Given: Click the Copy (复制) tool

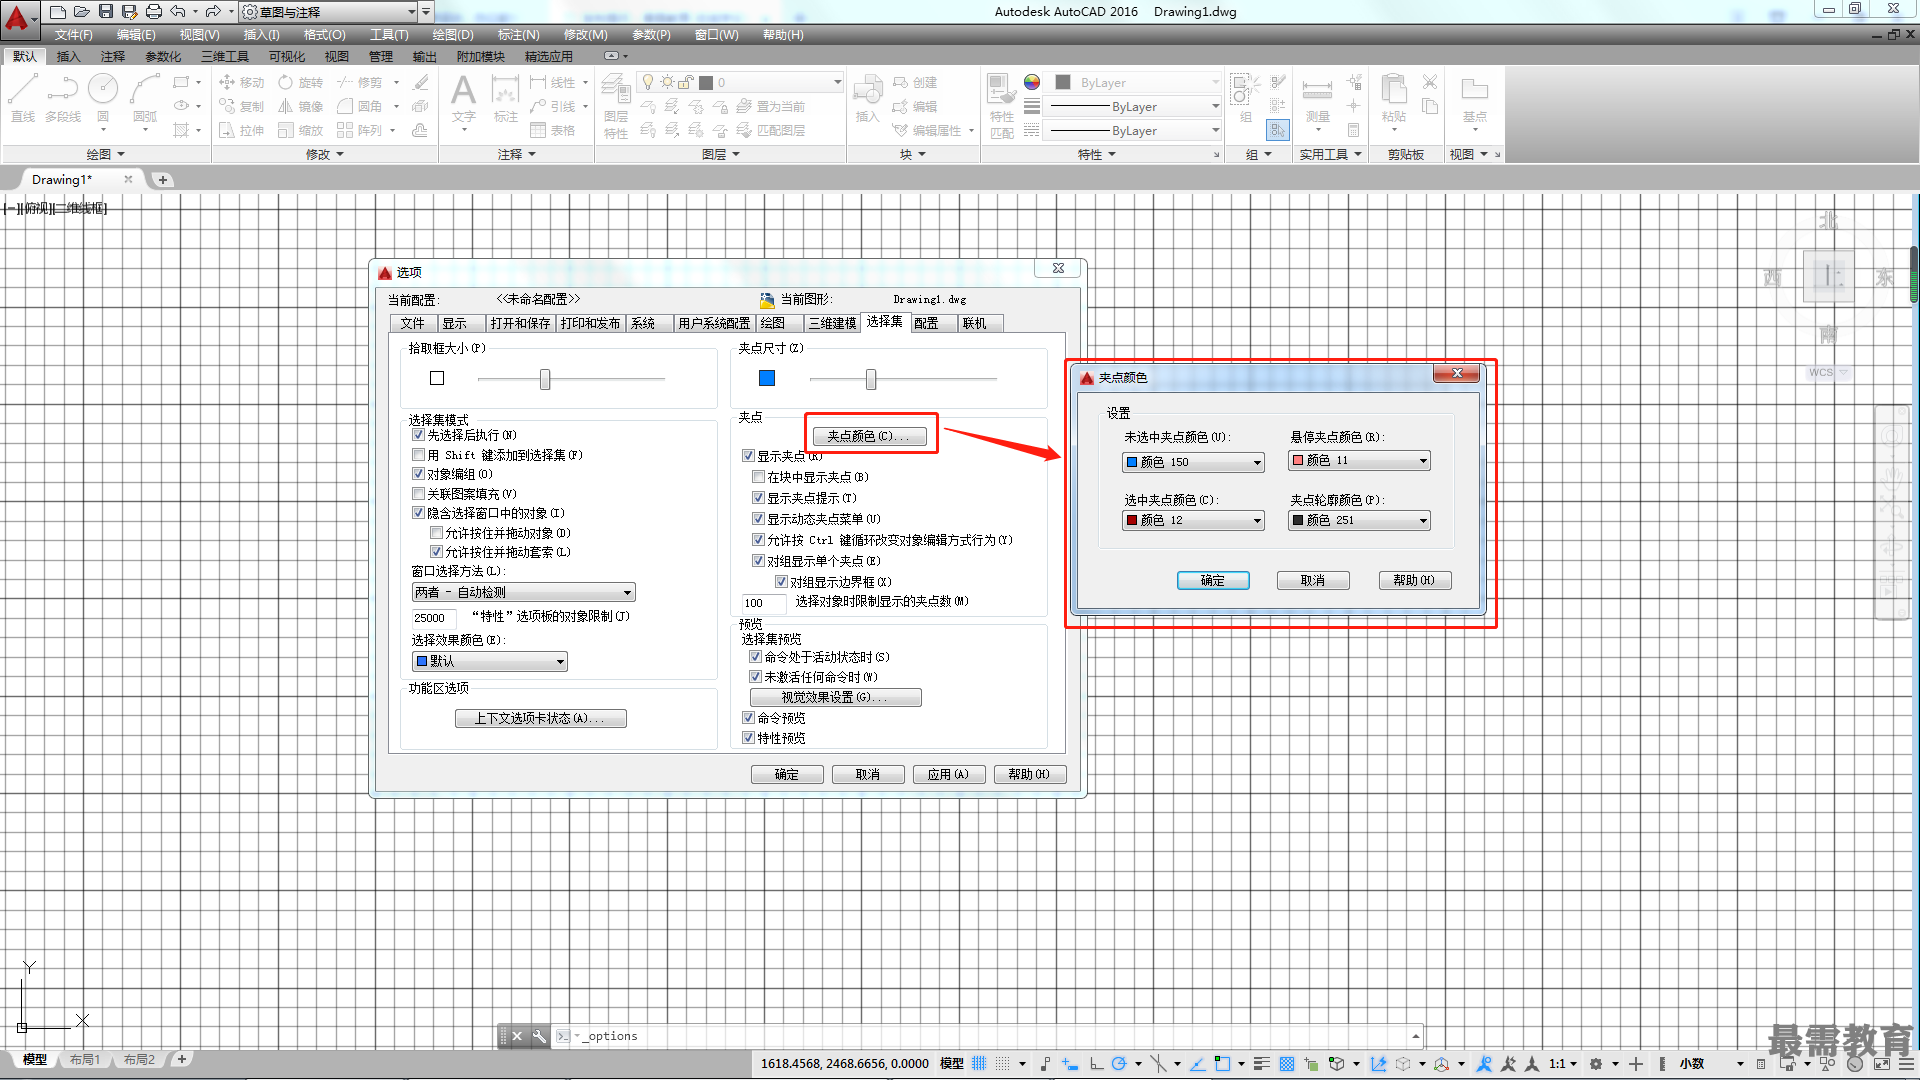Looking at the screenshot, I should tap(241, 106).
